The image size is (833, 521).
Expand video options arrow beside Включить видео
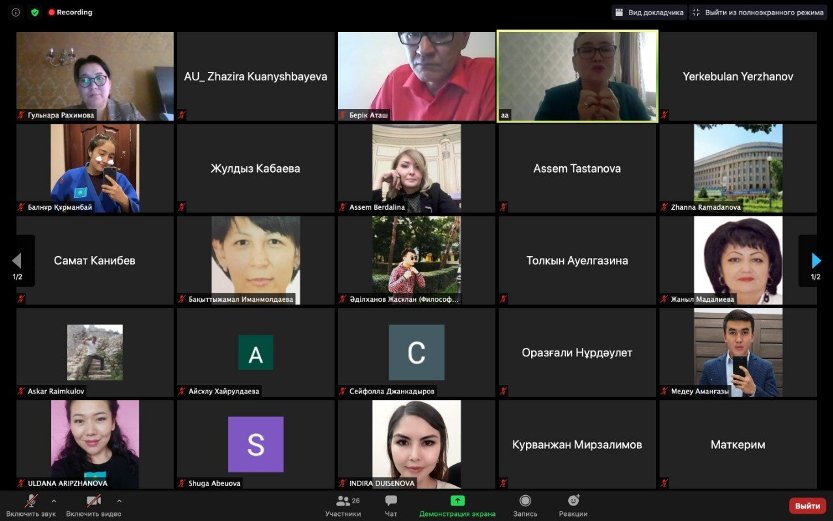(119, 500)
